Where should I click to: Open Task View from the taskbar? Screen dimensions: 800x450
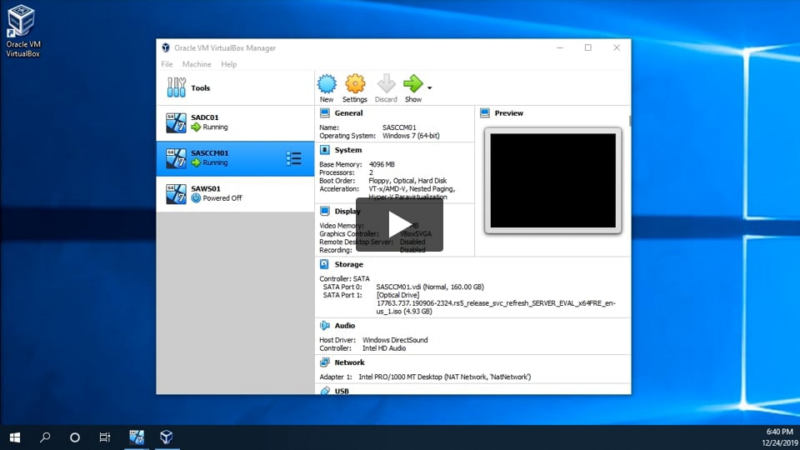tap(104, 437)
